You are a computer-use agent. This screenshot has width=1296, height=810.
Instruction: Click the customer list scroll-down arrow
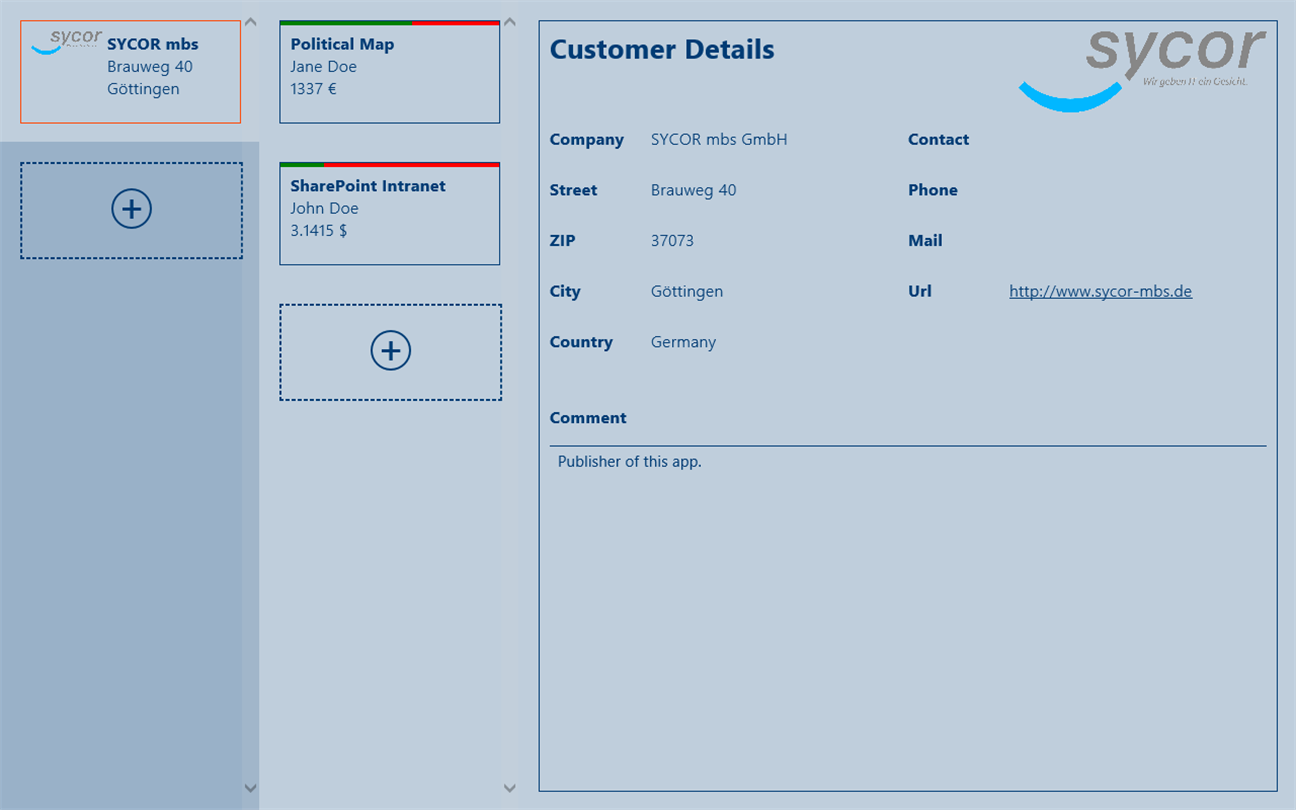pos(250,788)
